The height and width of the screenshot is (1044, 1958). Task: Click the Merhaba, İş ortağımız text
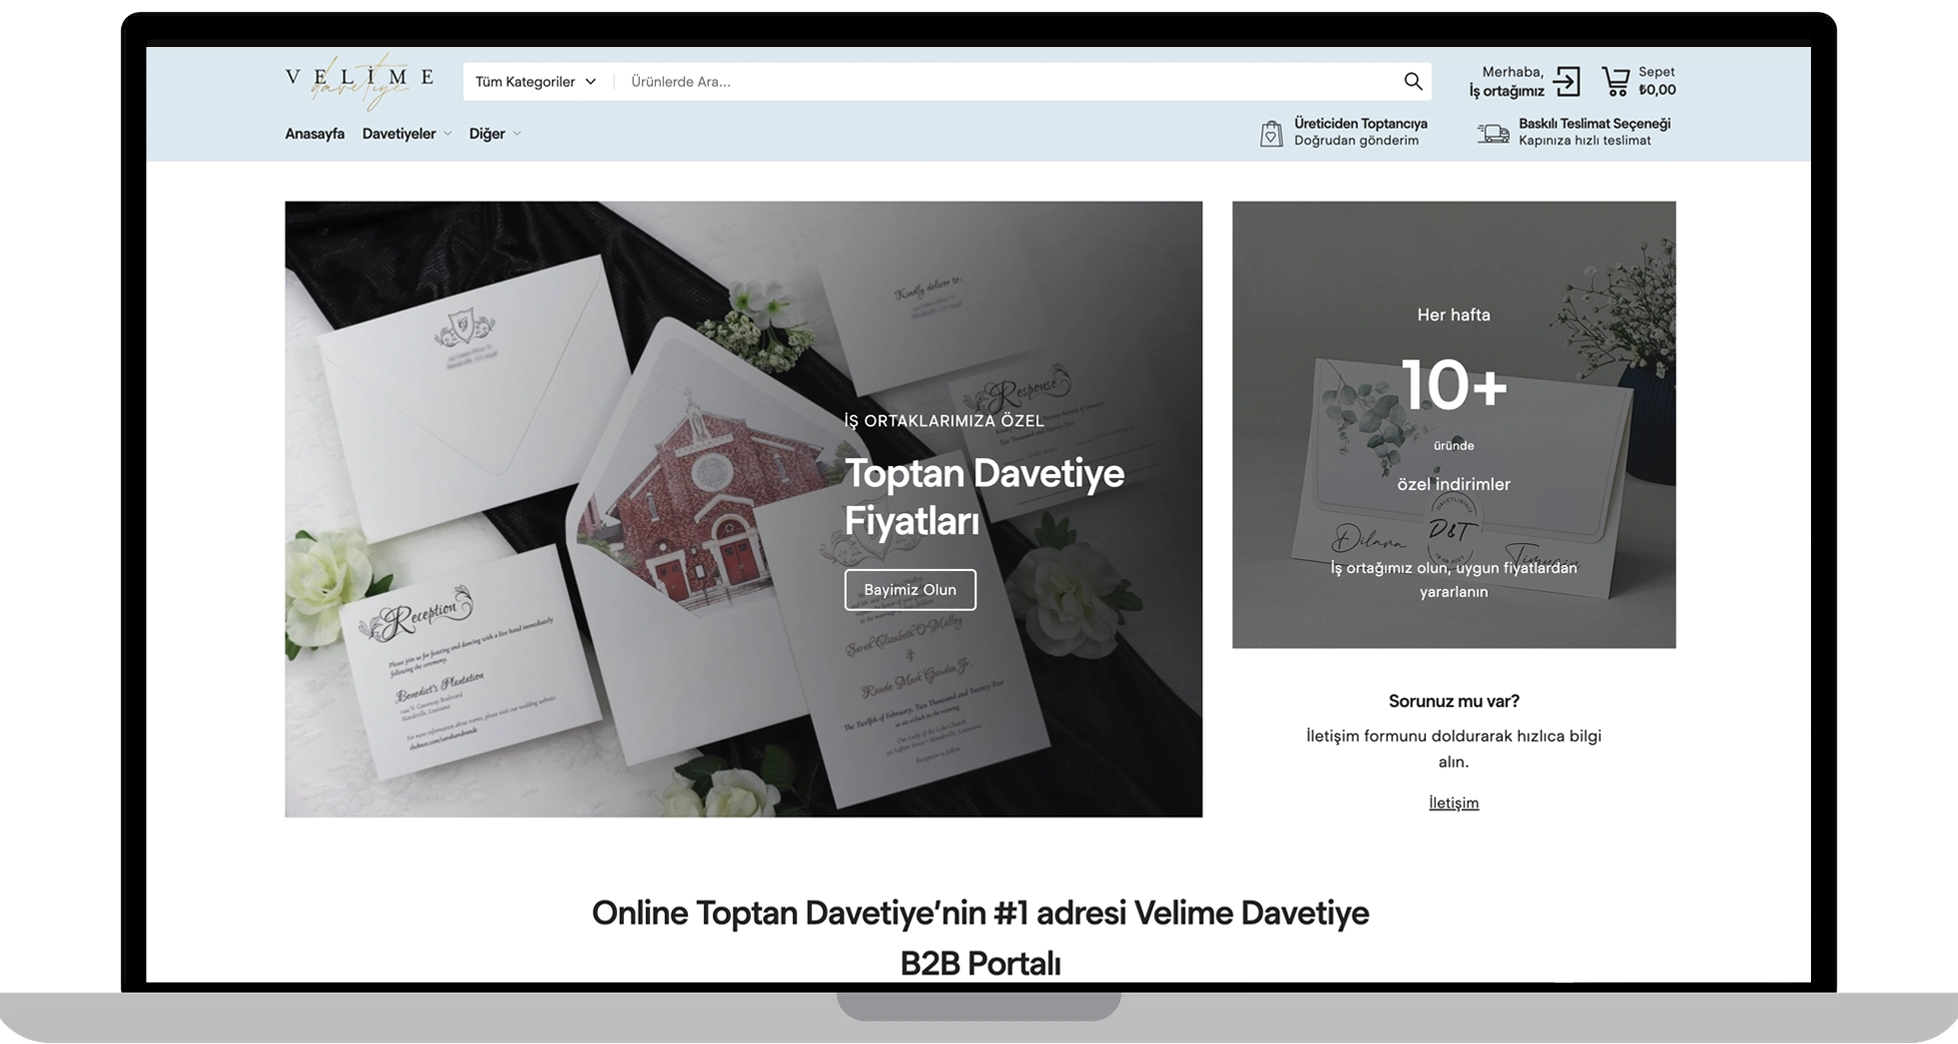coord(1507,82)
